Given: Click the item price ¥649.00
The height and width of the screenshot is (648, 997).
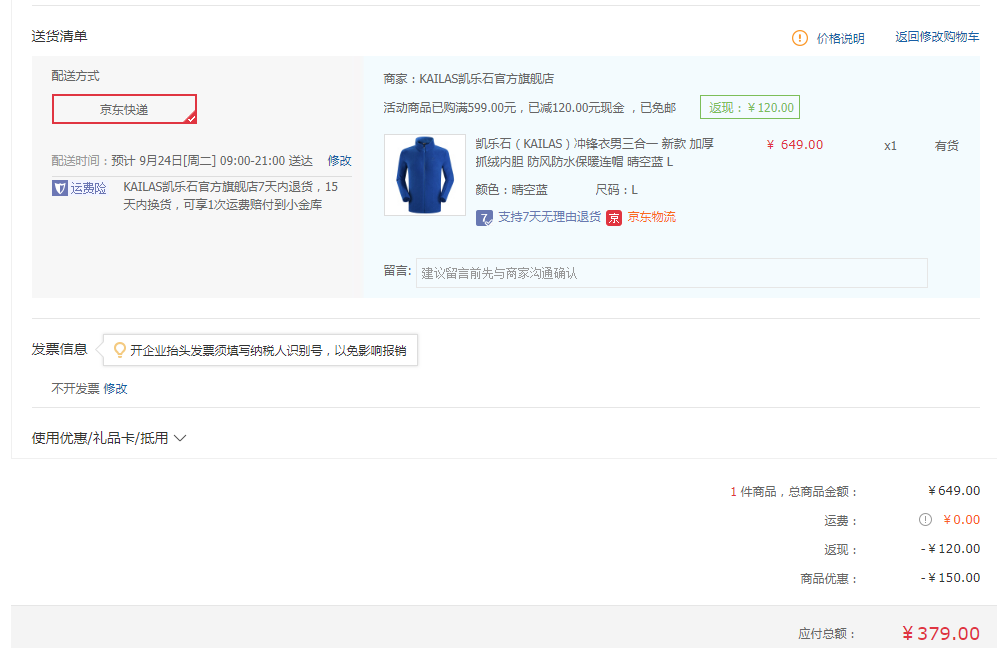Looking at the screenshot, I should coord(795,145).
